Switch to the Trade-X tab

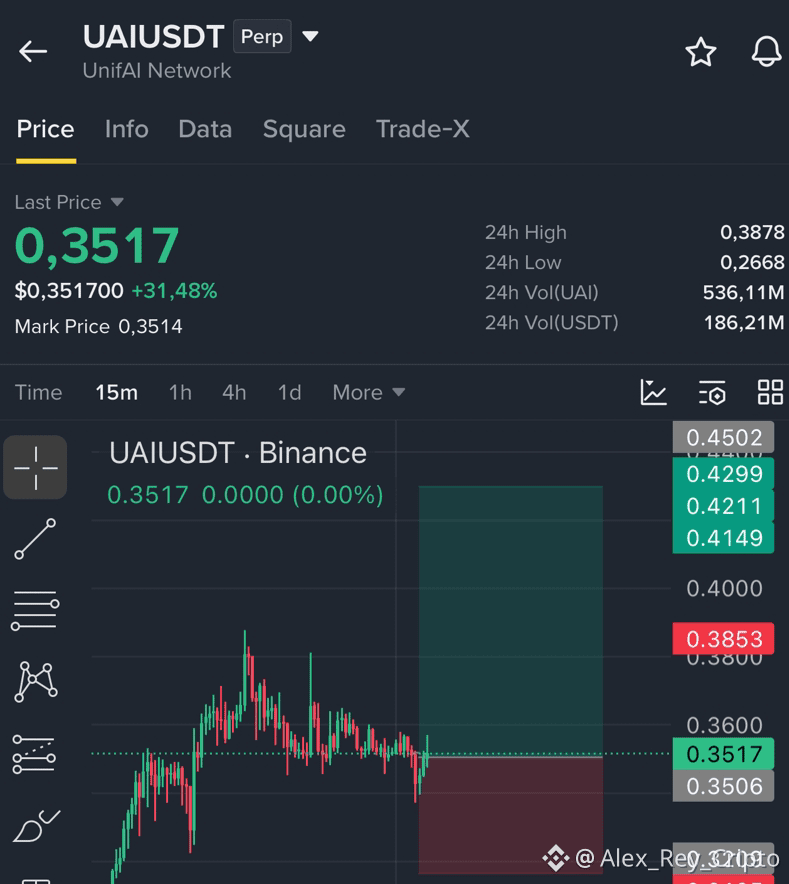(422, 129)
